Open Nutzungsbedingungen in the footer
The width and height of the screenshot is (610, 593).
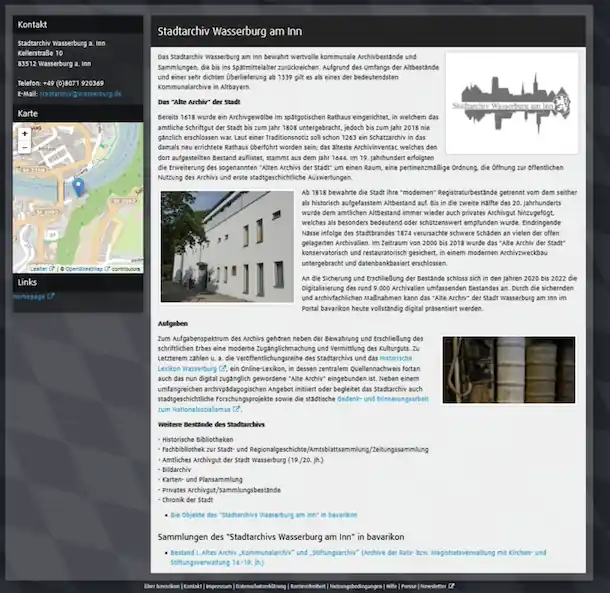356,586
